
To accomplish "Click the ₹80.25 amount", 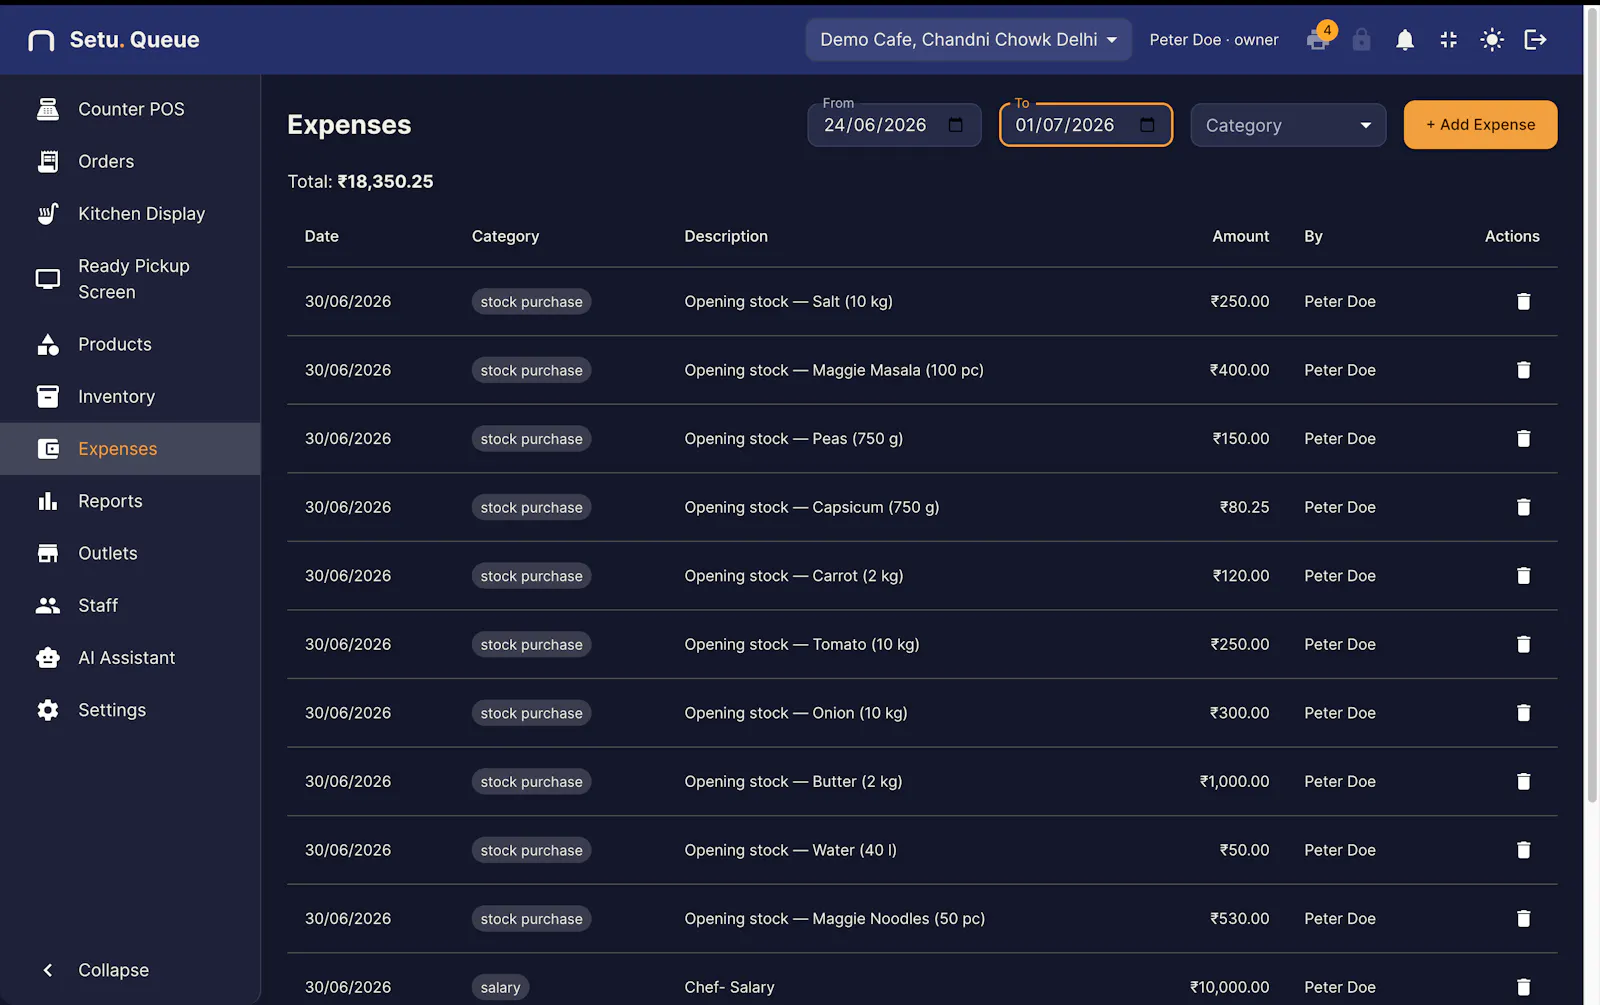I will click(1244, 507).
